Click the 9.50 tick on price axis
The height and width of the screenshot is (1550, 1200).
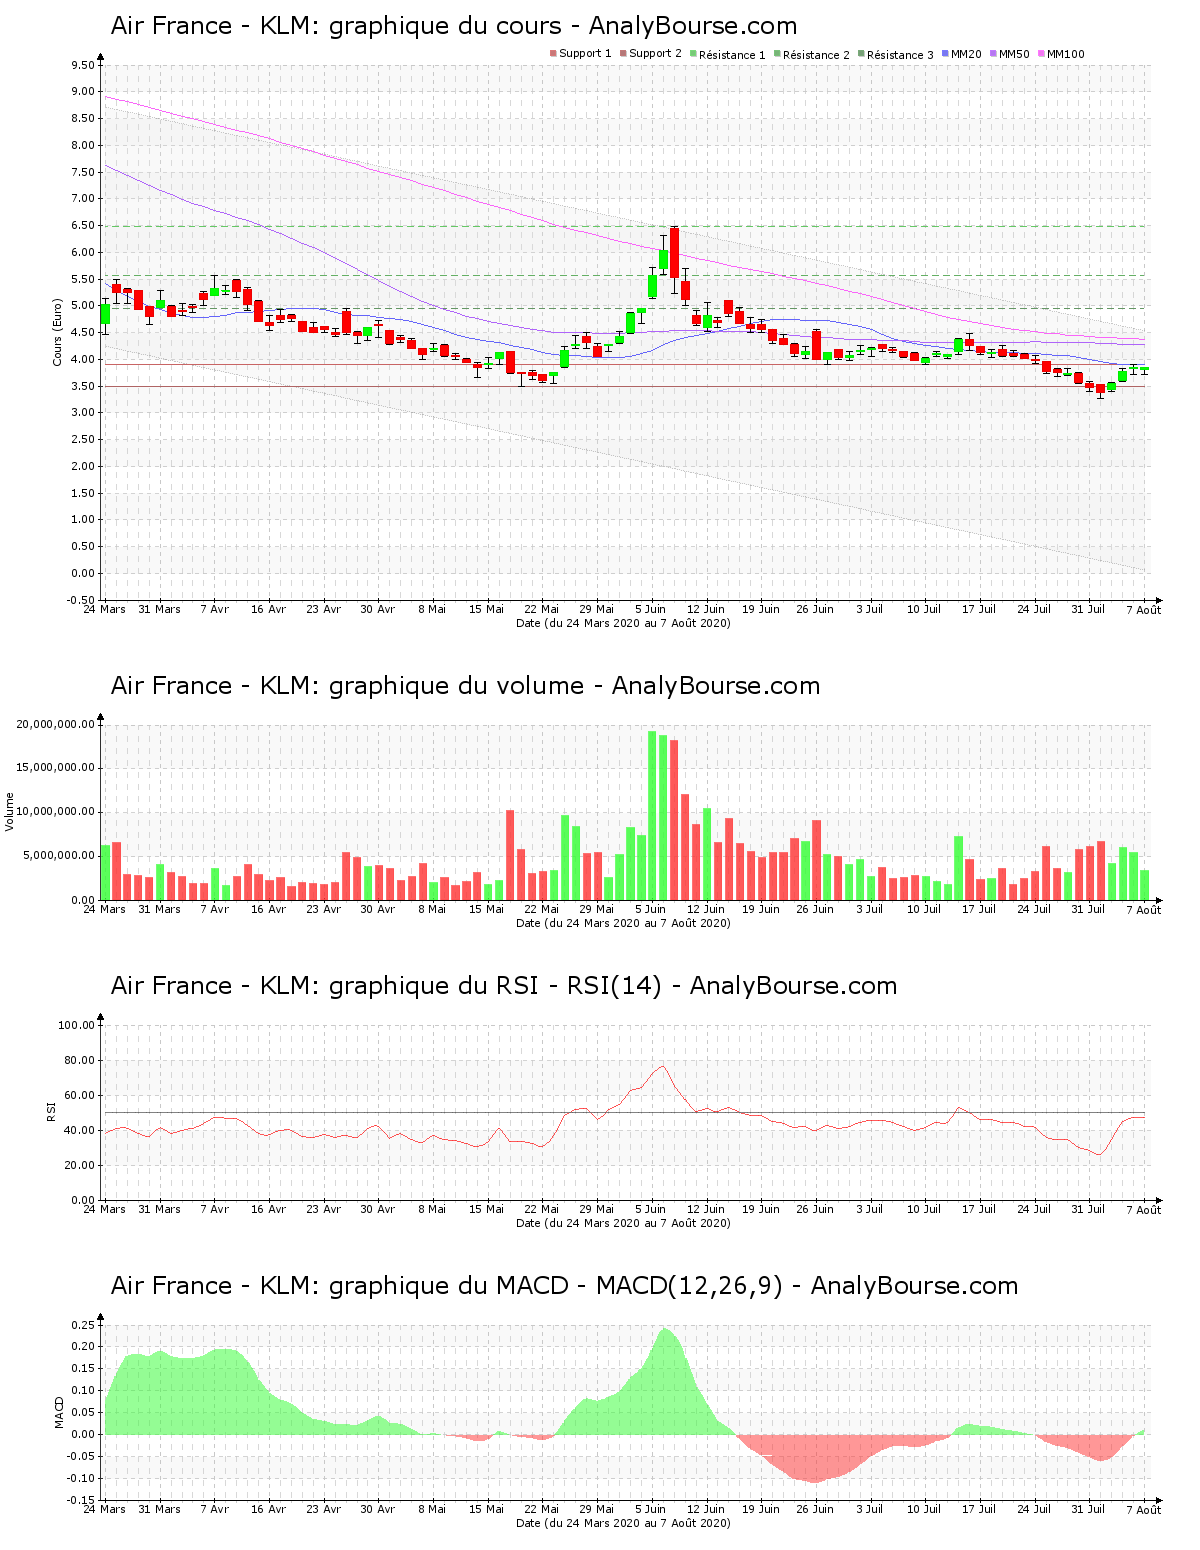[83, 65]
